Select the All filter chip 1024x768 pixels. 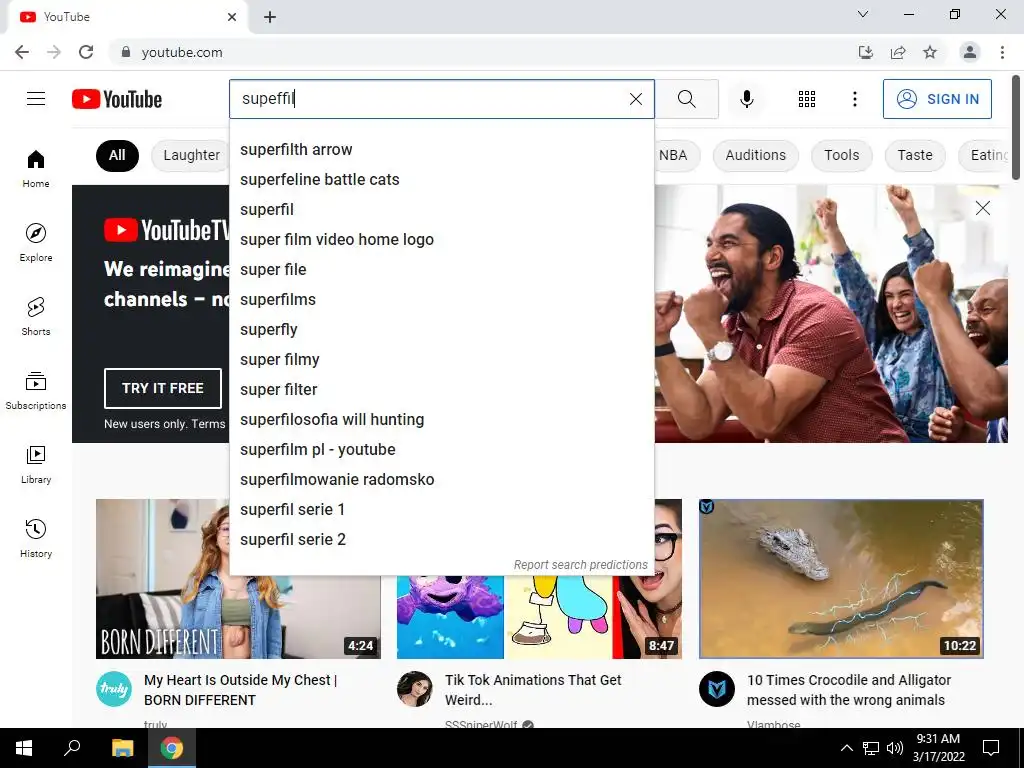coord(117,155)
